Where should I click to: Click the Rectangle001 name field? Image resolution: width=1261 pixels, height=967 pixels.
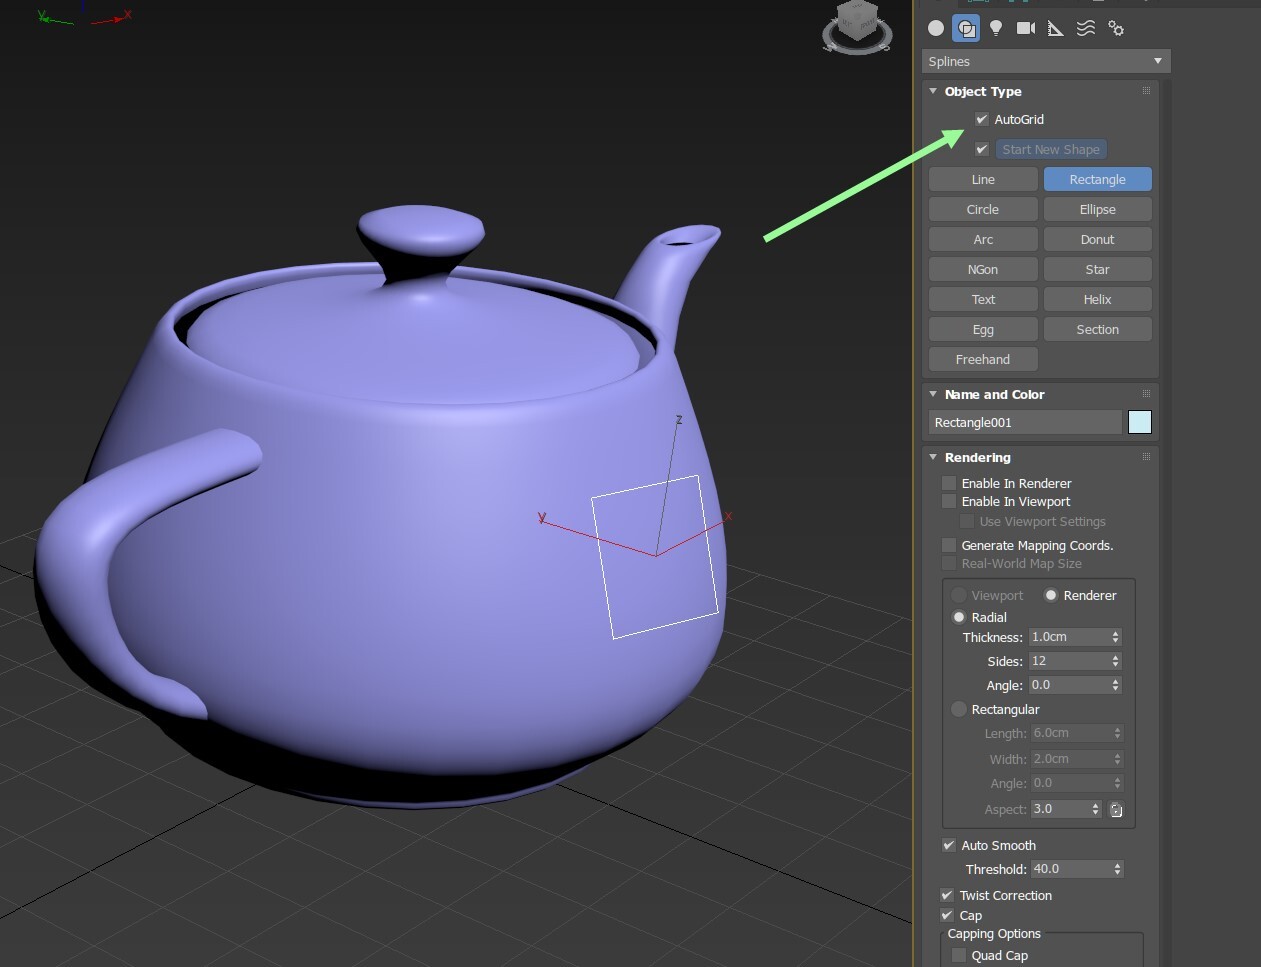1025,422
